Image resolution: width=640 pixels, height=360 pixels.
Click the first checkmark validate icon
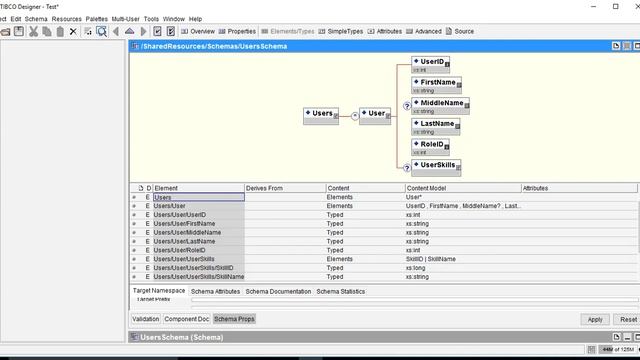tap(157, 31)
